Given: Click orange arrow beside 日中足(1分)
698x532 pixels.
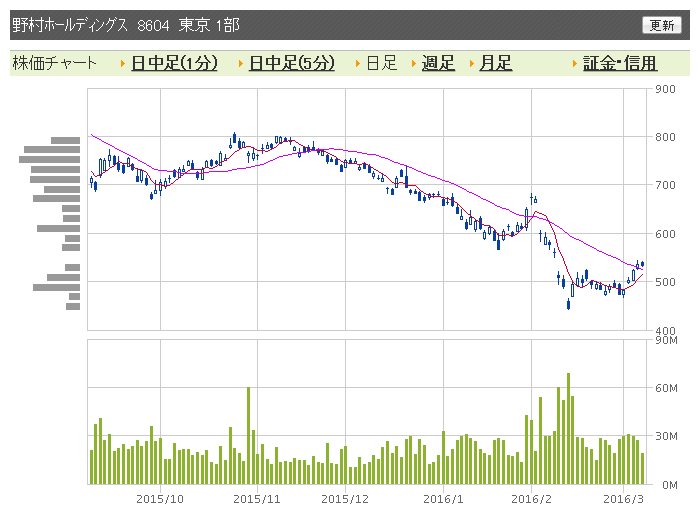Looking at the screenshot, I should coord(123,64).
